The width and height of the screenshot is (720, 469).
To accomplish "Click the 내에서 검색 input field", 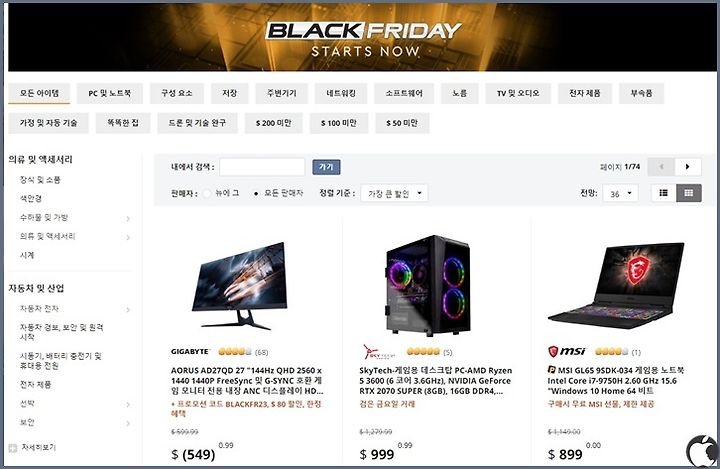I will pyautogui.click(x=262, y=167).
